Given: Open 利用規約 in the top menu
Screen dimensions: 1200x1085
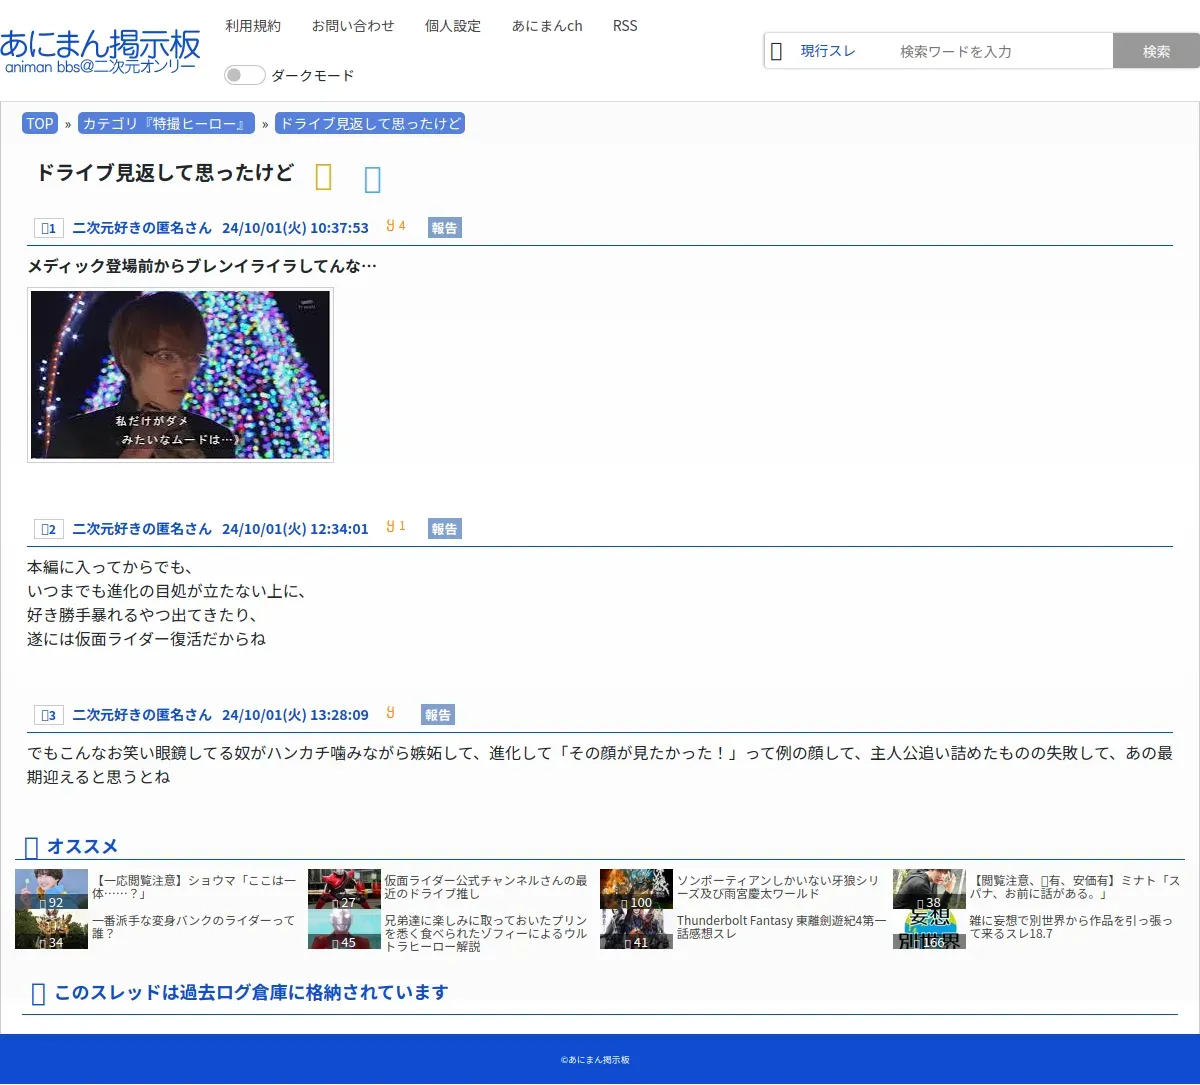Looking at the screenshot, I should coord(253,26).
